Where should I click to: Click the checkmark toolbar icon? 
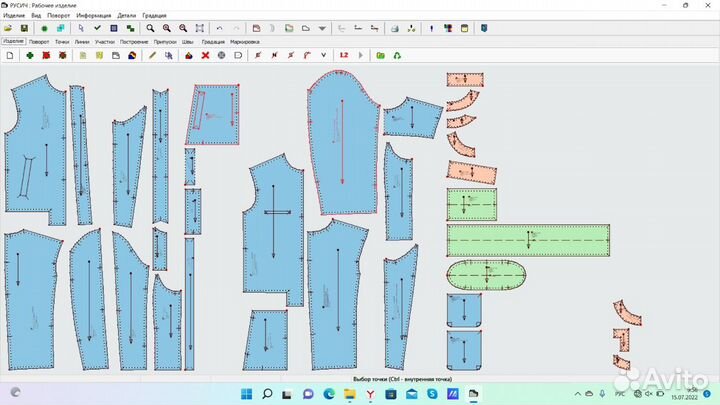pos(97,28)
